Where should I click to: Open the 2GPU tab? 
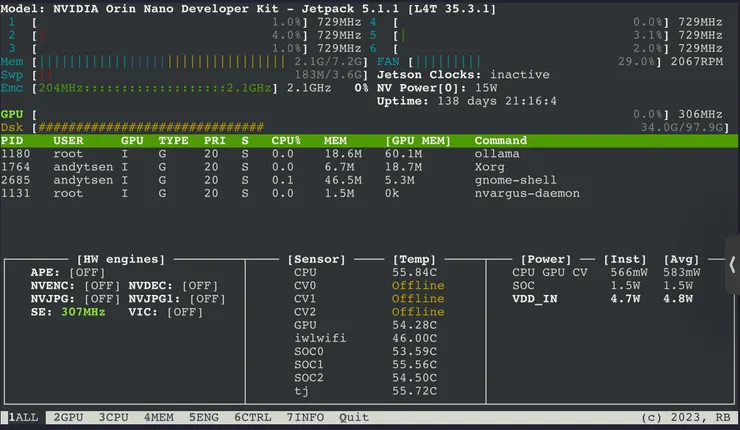coord(68,417)
